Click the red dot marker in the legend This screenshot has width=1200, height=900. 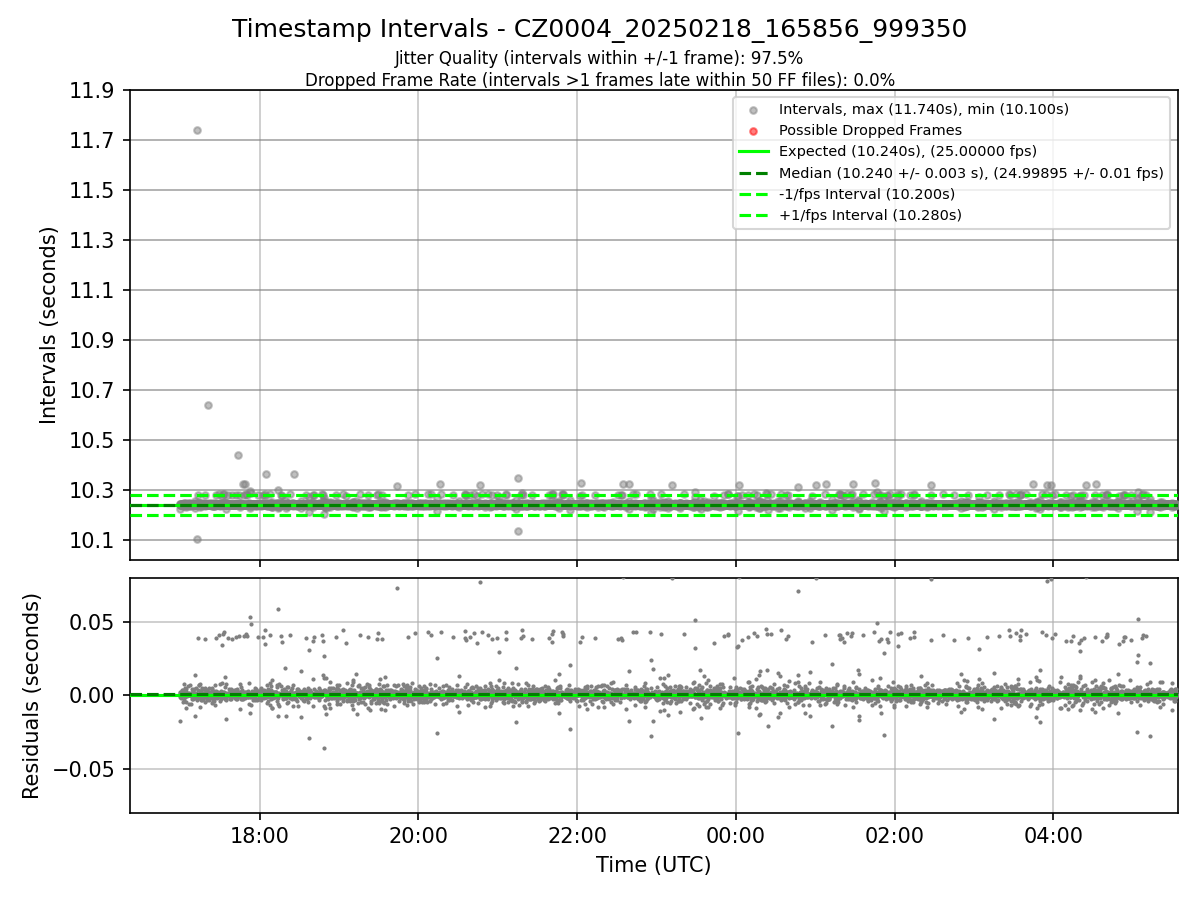point(754,131)
